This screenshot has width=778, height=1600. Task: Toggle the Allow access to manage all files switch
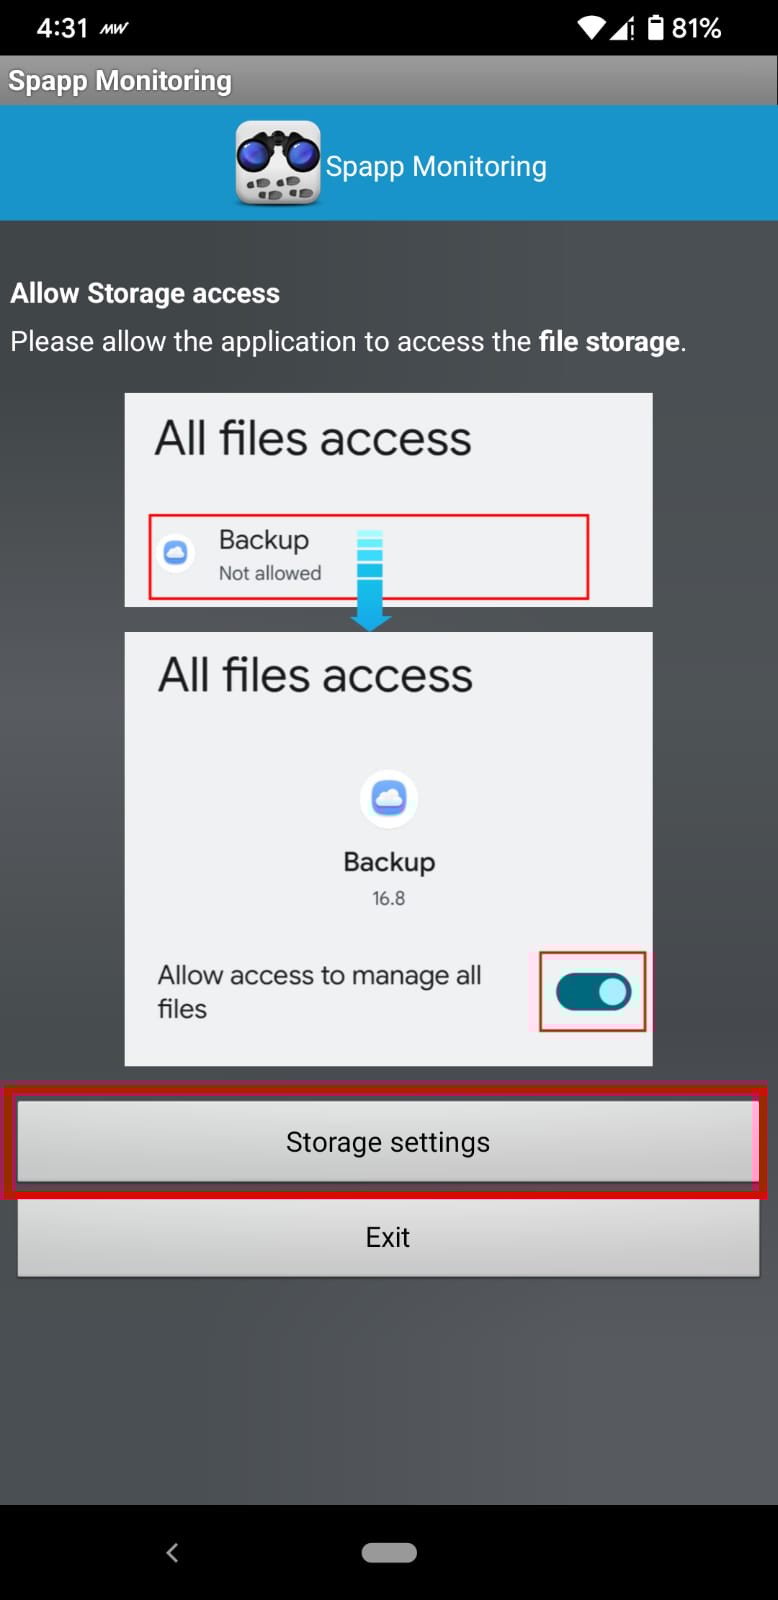pyautogui.click(x=593, y=992)
